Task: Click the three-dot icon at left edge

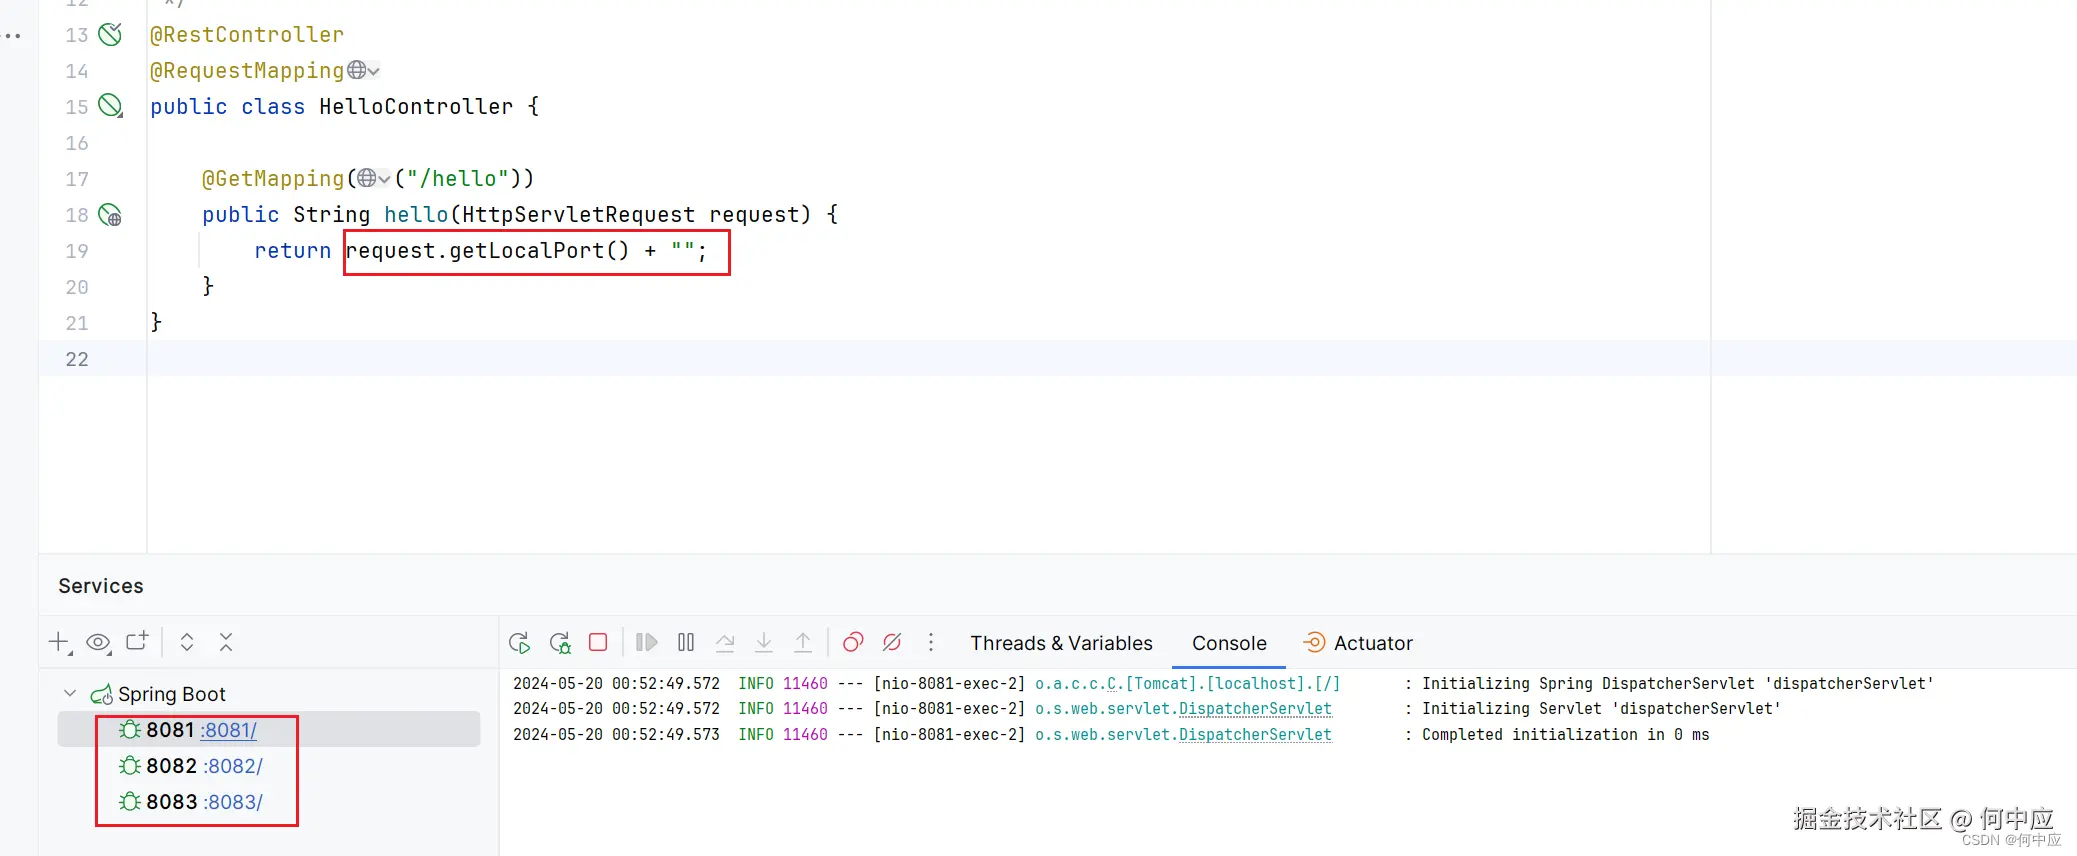Action: click(12, 36)
